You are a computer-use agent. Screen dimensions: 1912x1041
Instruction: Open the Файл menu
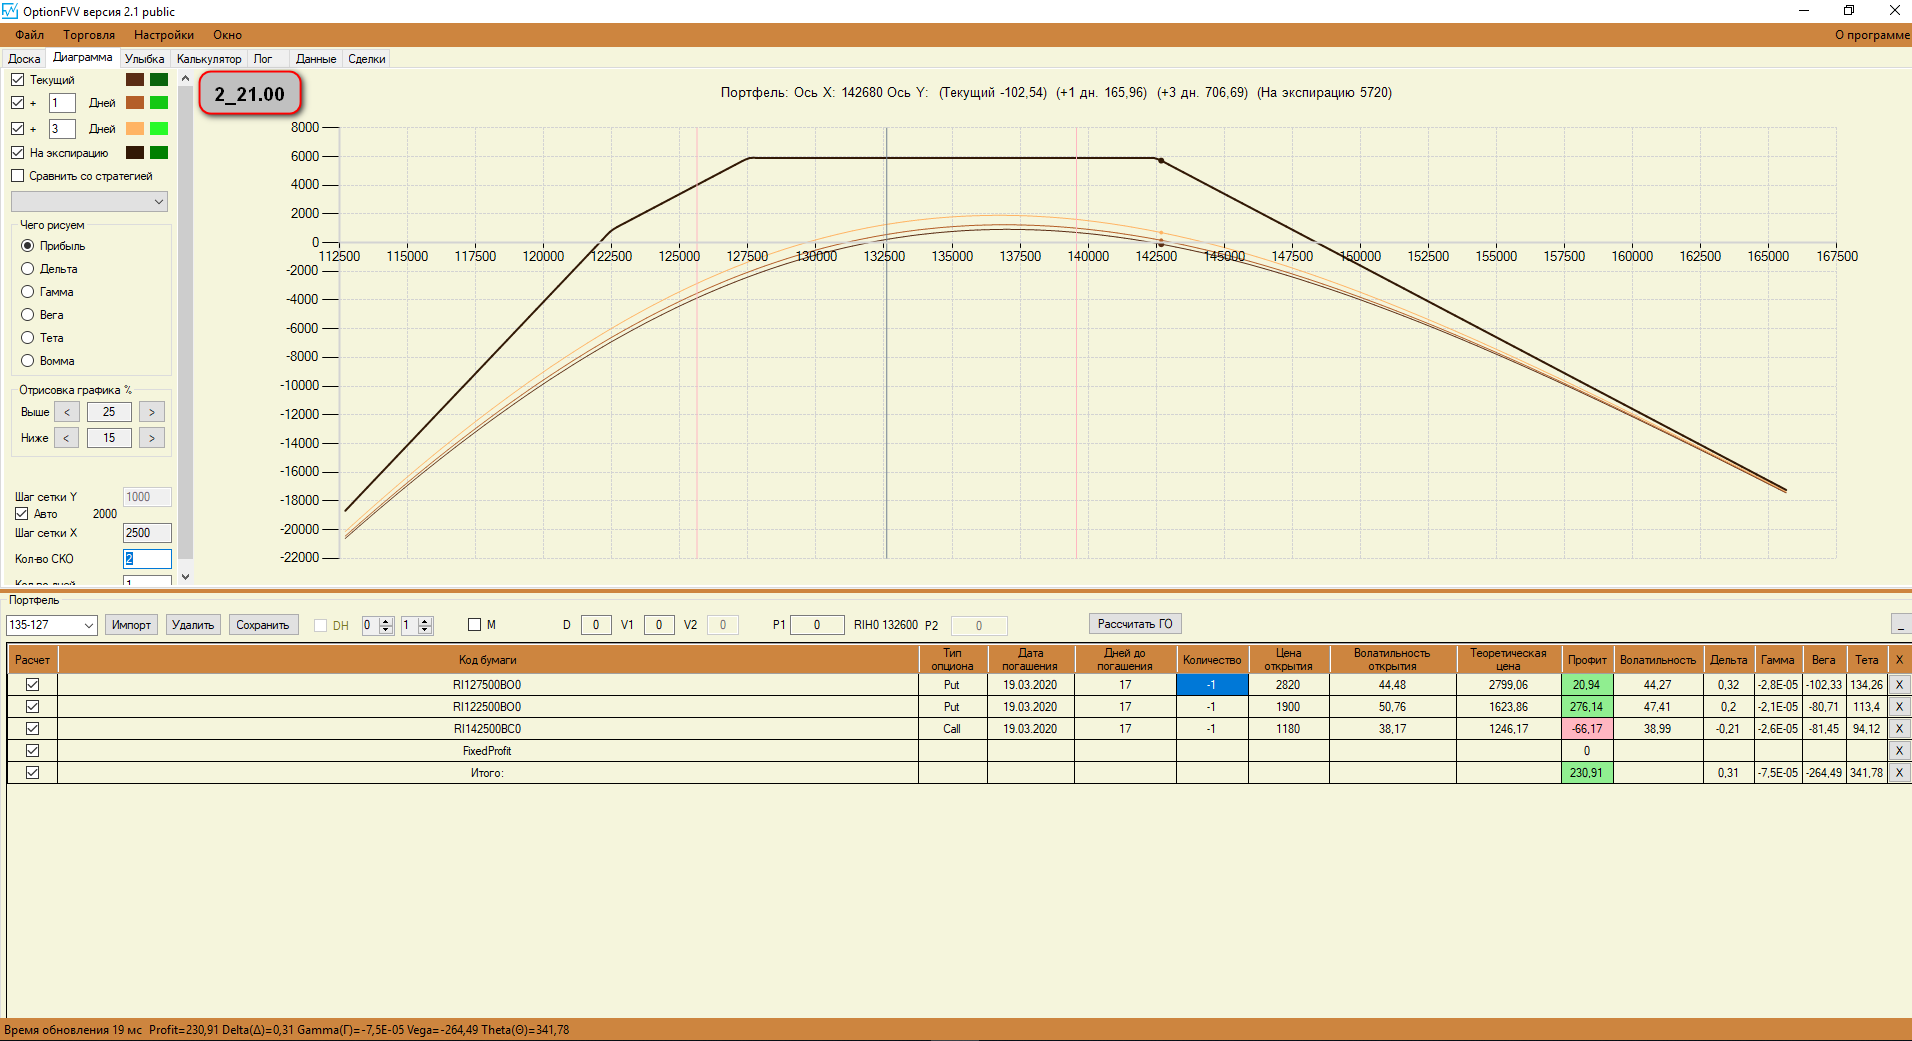pyautogui.click(x=30, y=35)
